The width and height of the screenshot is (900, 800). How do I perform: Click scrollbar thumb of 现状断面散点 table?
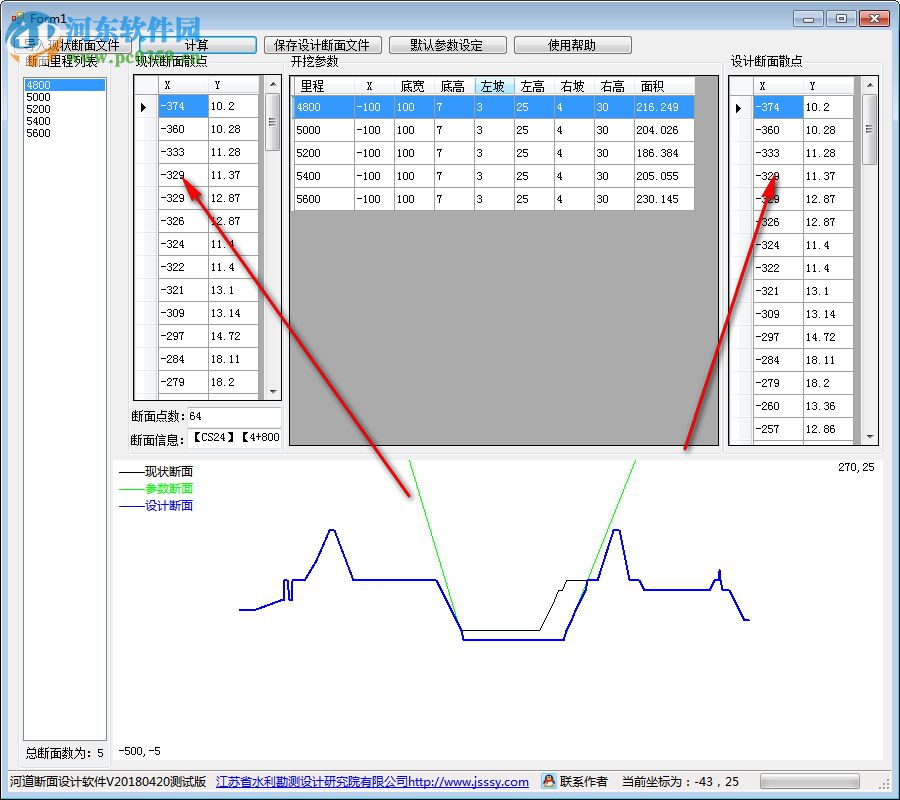click(x=273, y=122)
